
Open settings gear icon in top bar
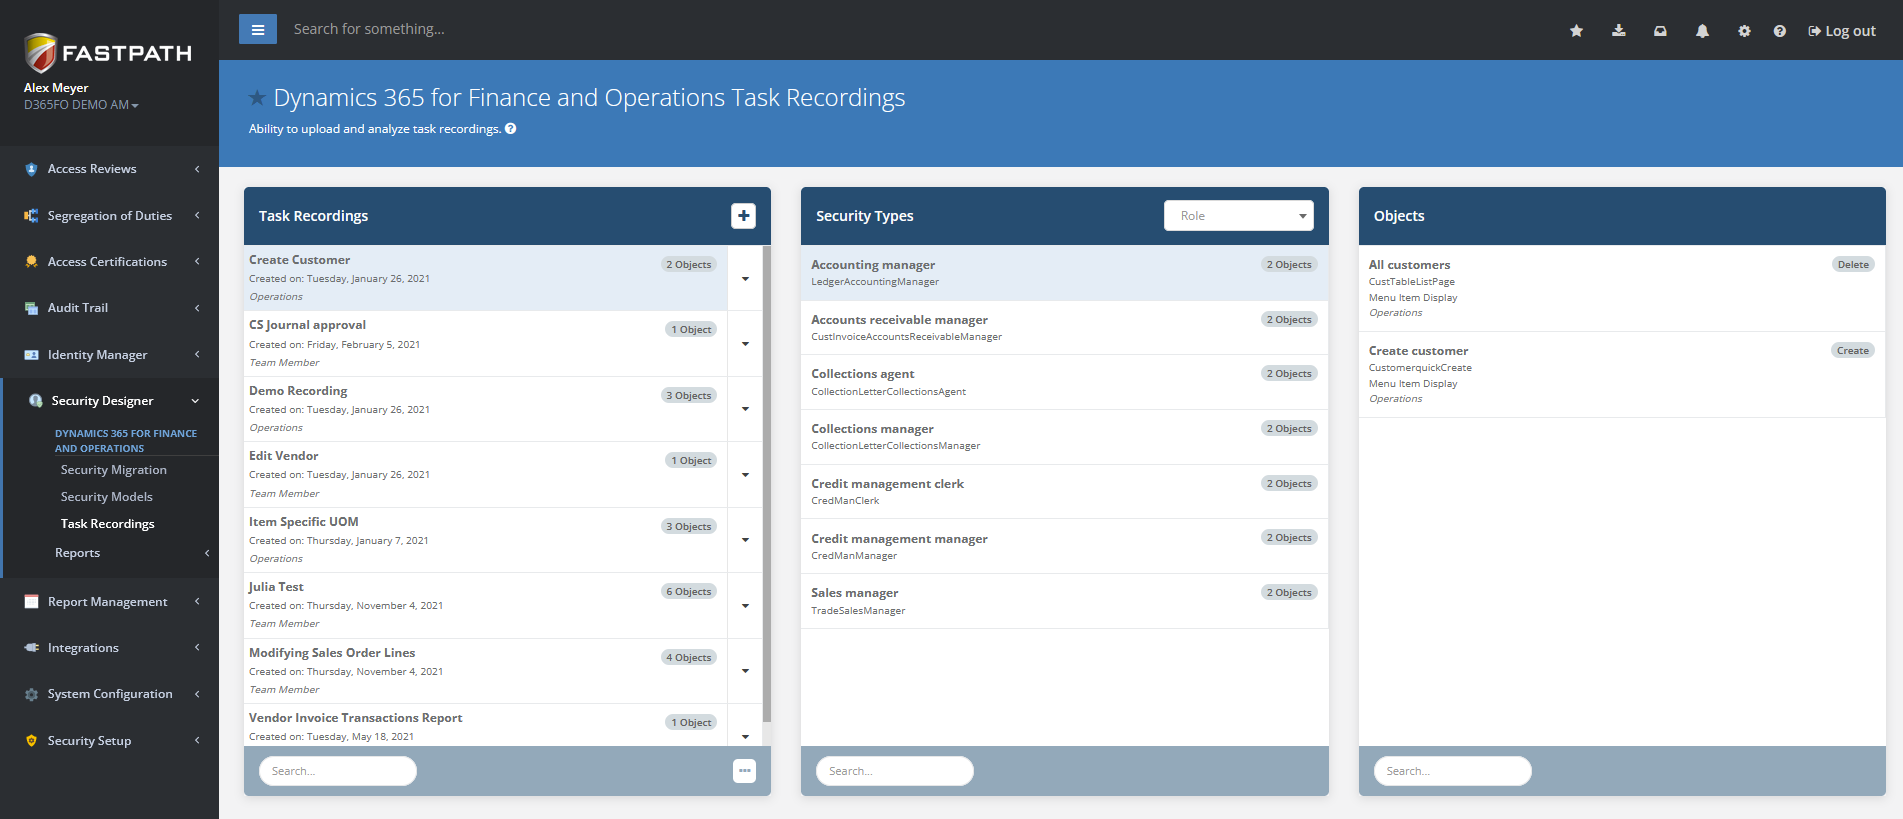(1744, 31)
